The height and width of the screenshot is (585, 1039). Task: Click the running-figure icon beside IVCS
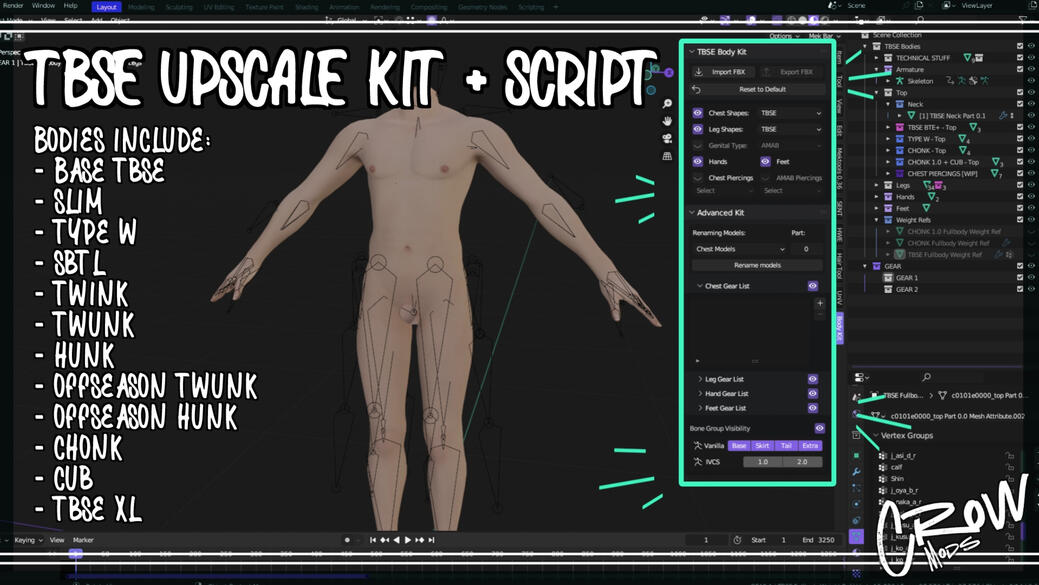pyautogui.click(x=697, y=462)
